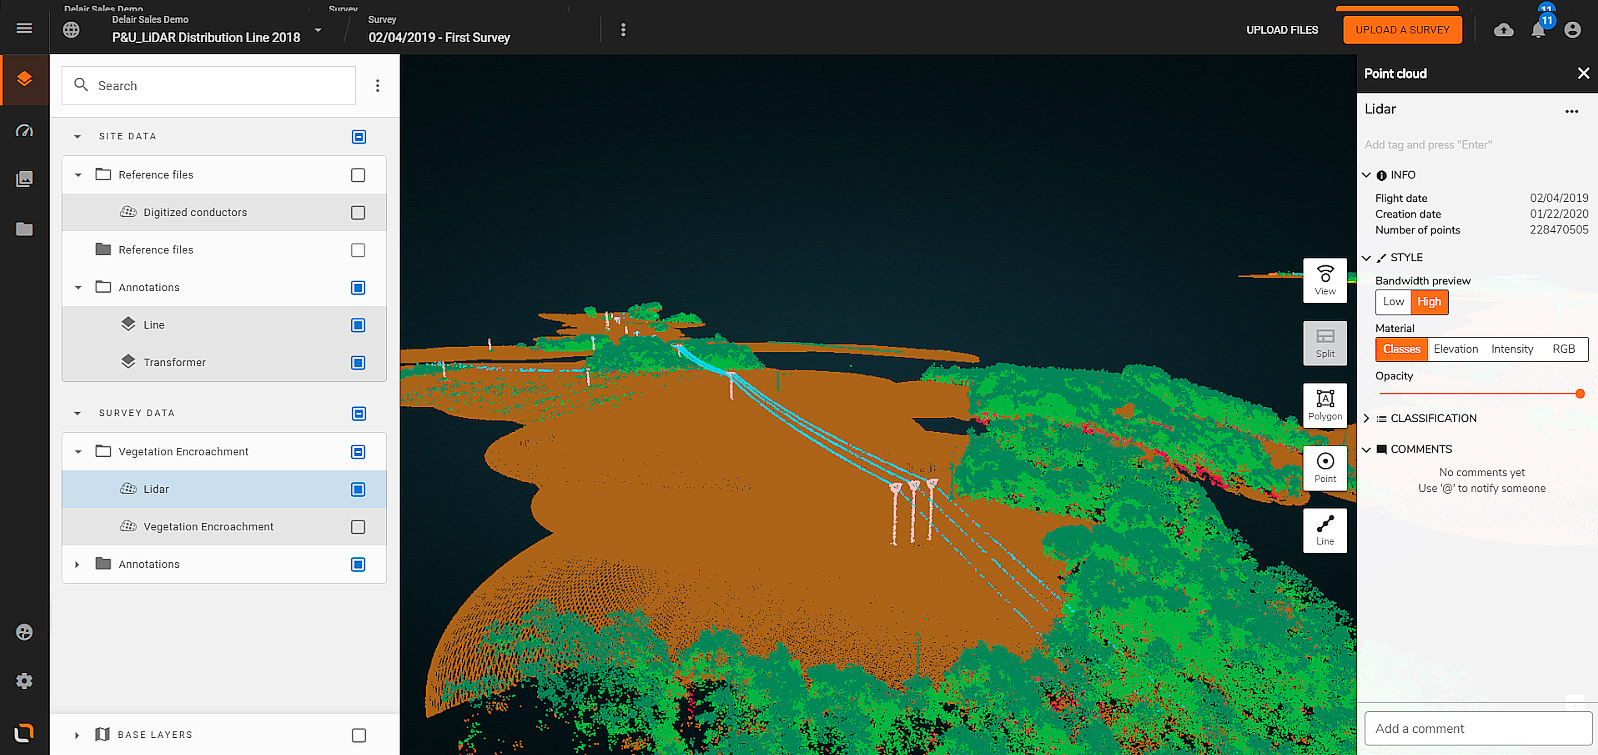Screen dimensions: 1598x755
Task: Collapse the first Reference files folder
Action: click(x=78, y=175)
